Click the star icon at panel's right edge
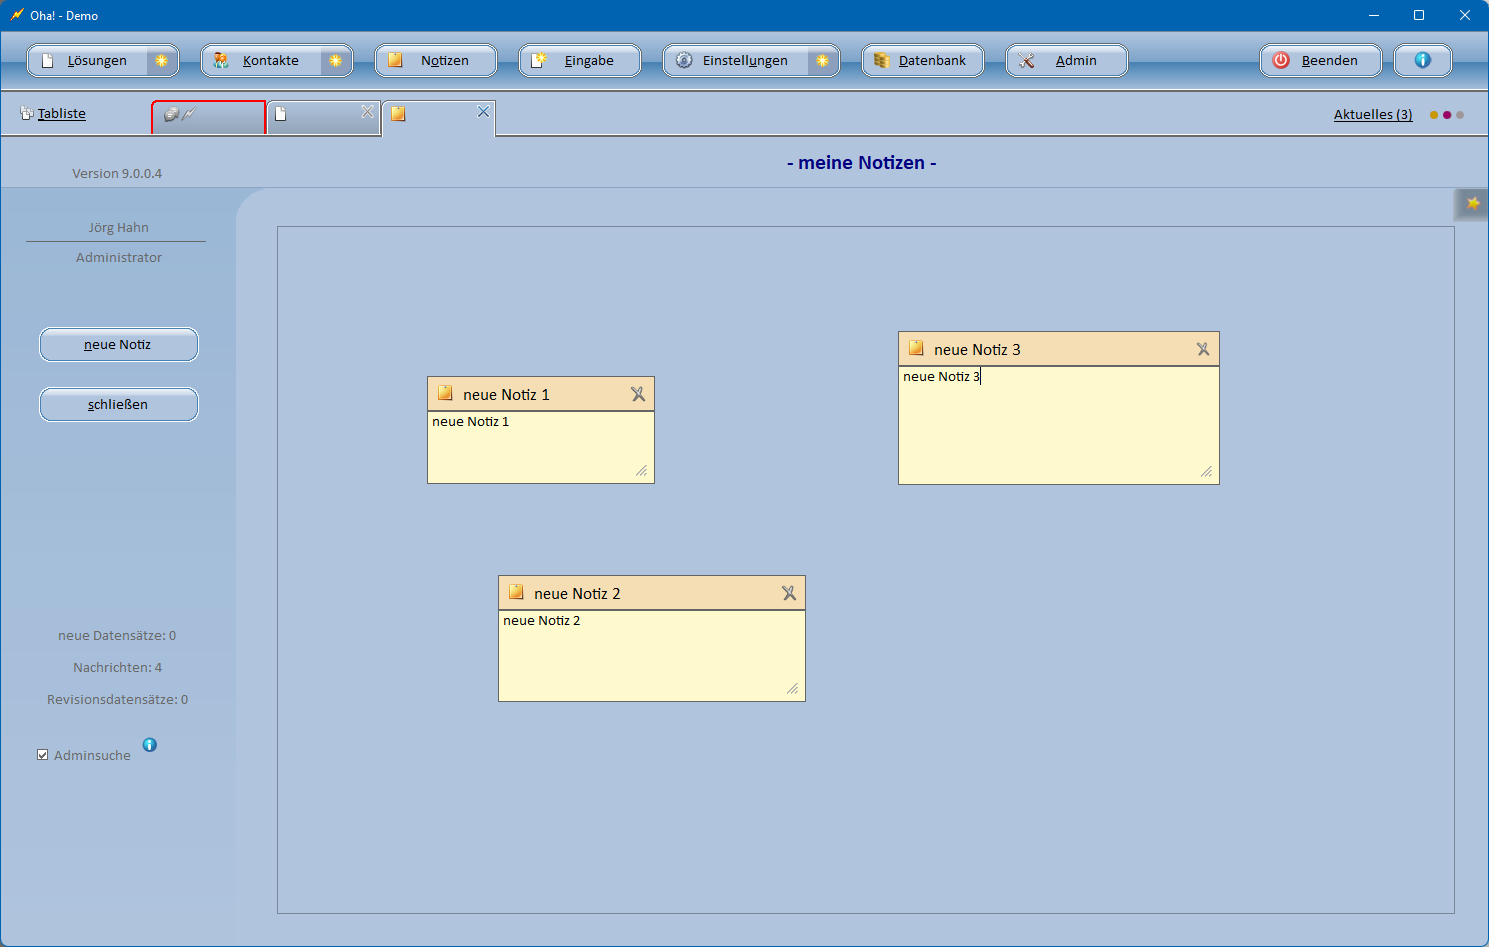Image resolution: width=1489 pixels, height=947 pixels. [1472, 204]
